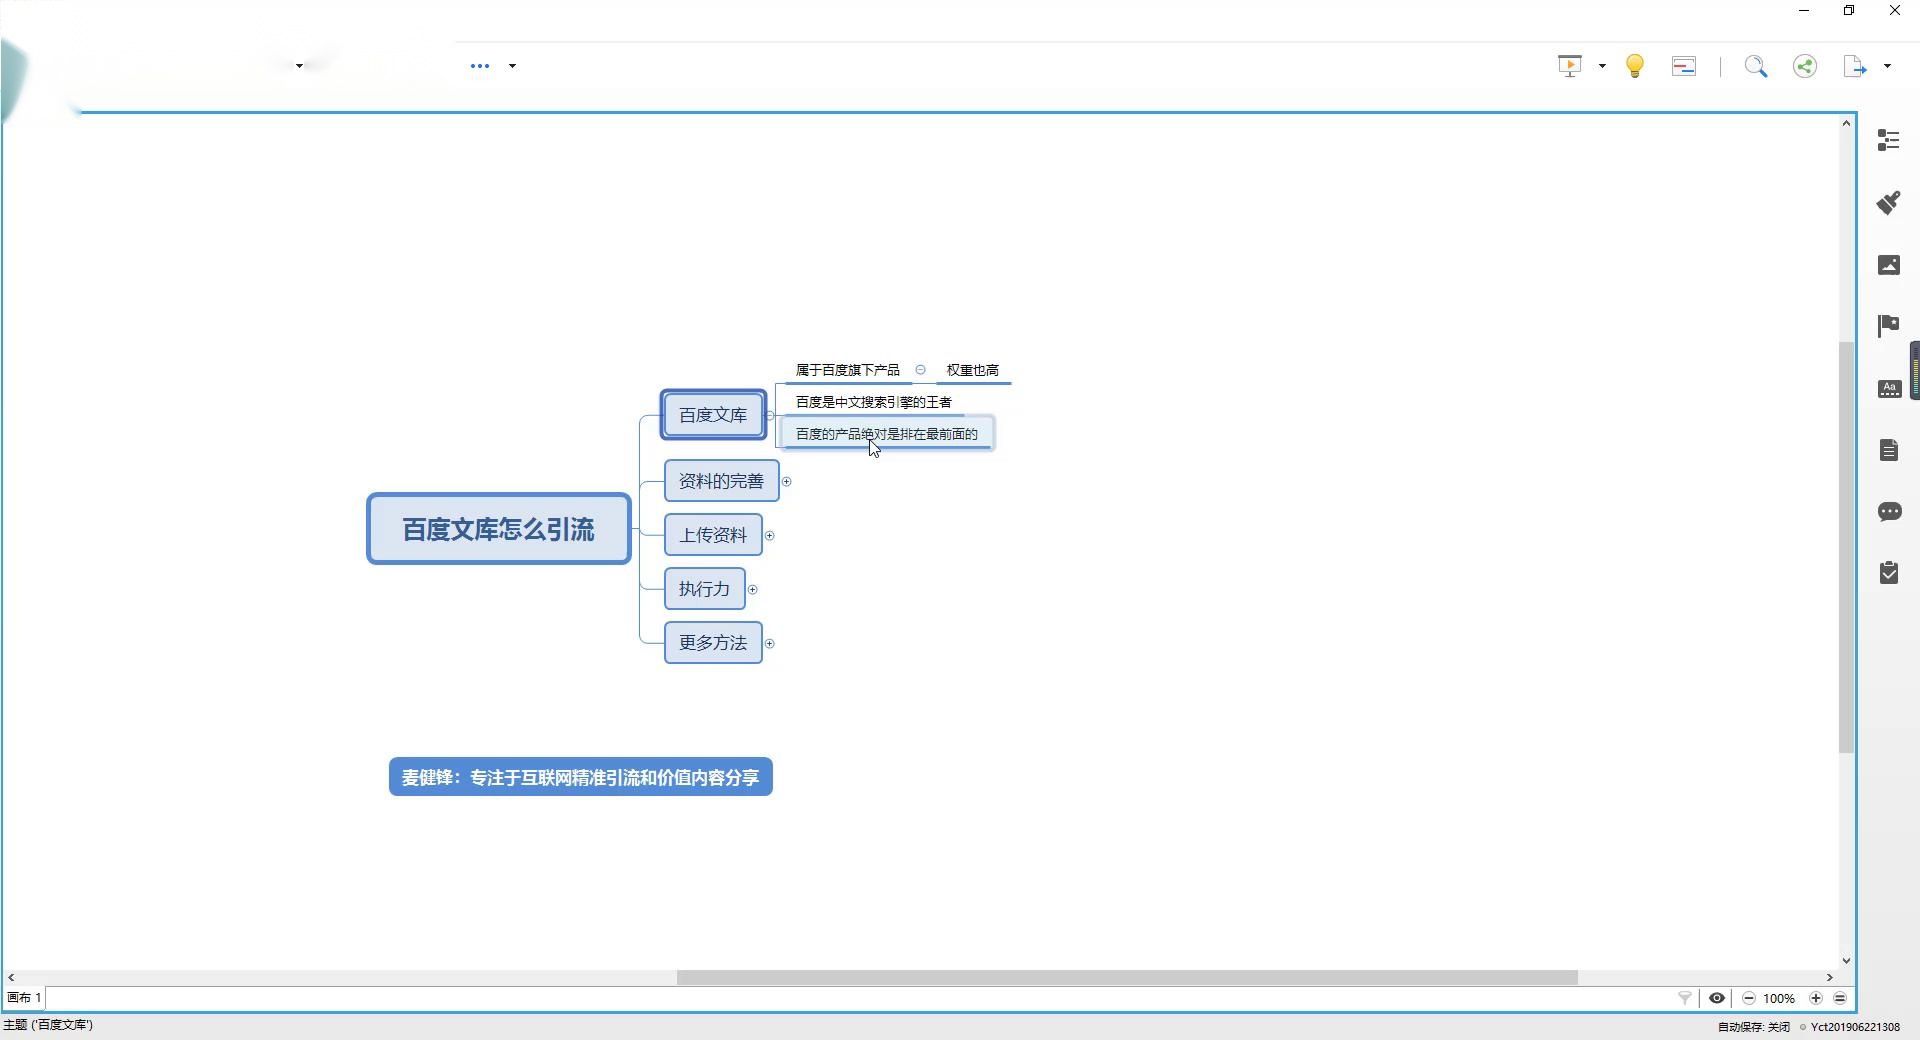Open export options dropdown arrow
This screenshot has height=1040, width=1920.
pos(1887,66)
